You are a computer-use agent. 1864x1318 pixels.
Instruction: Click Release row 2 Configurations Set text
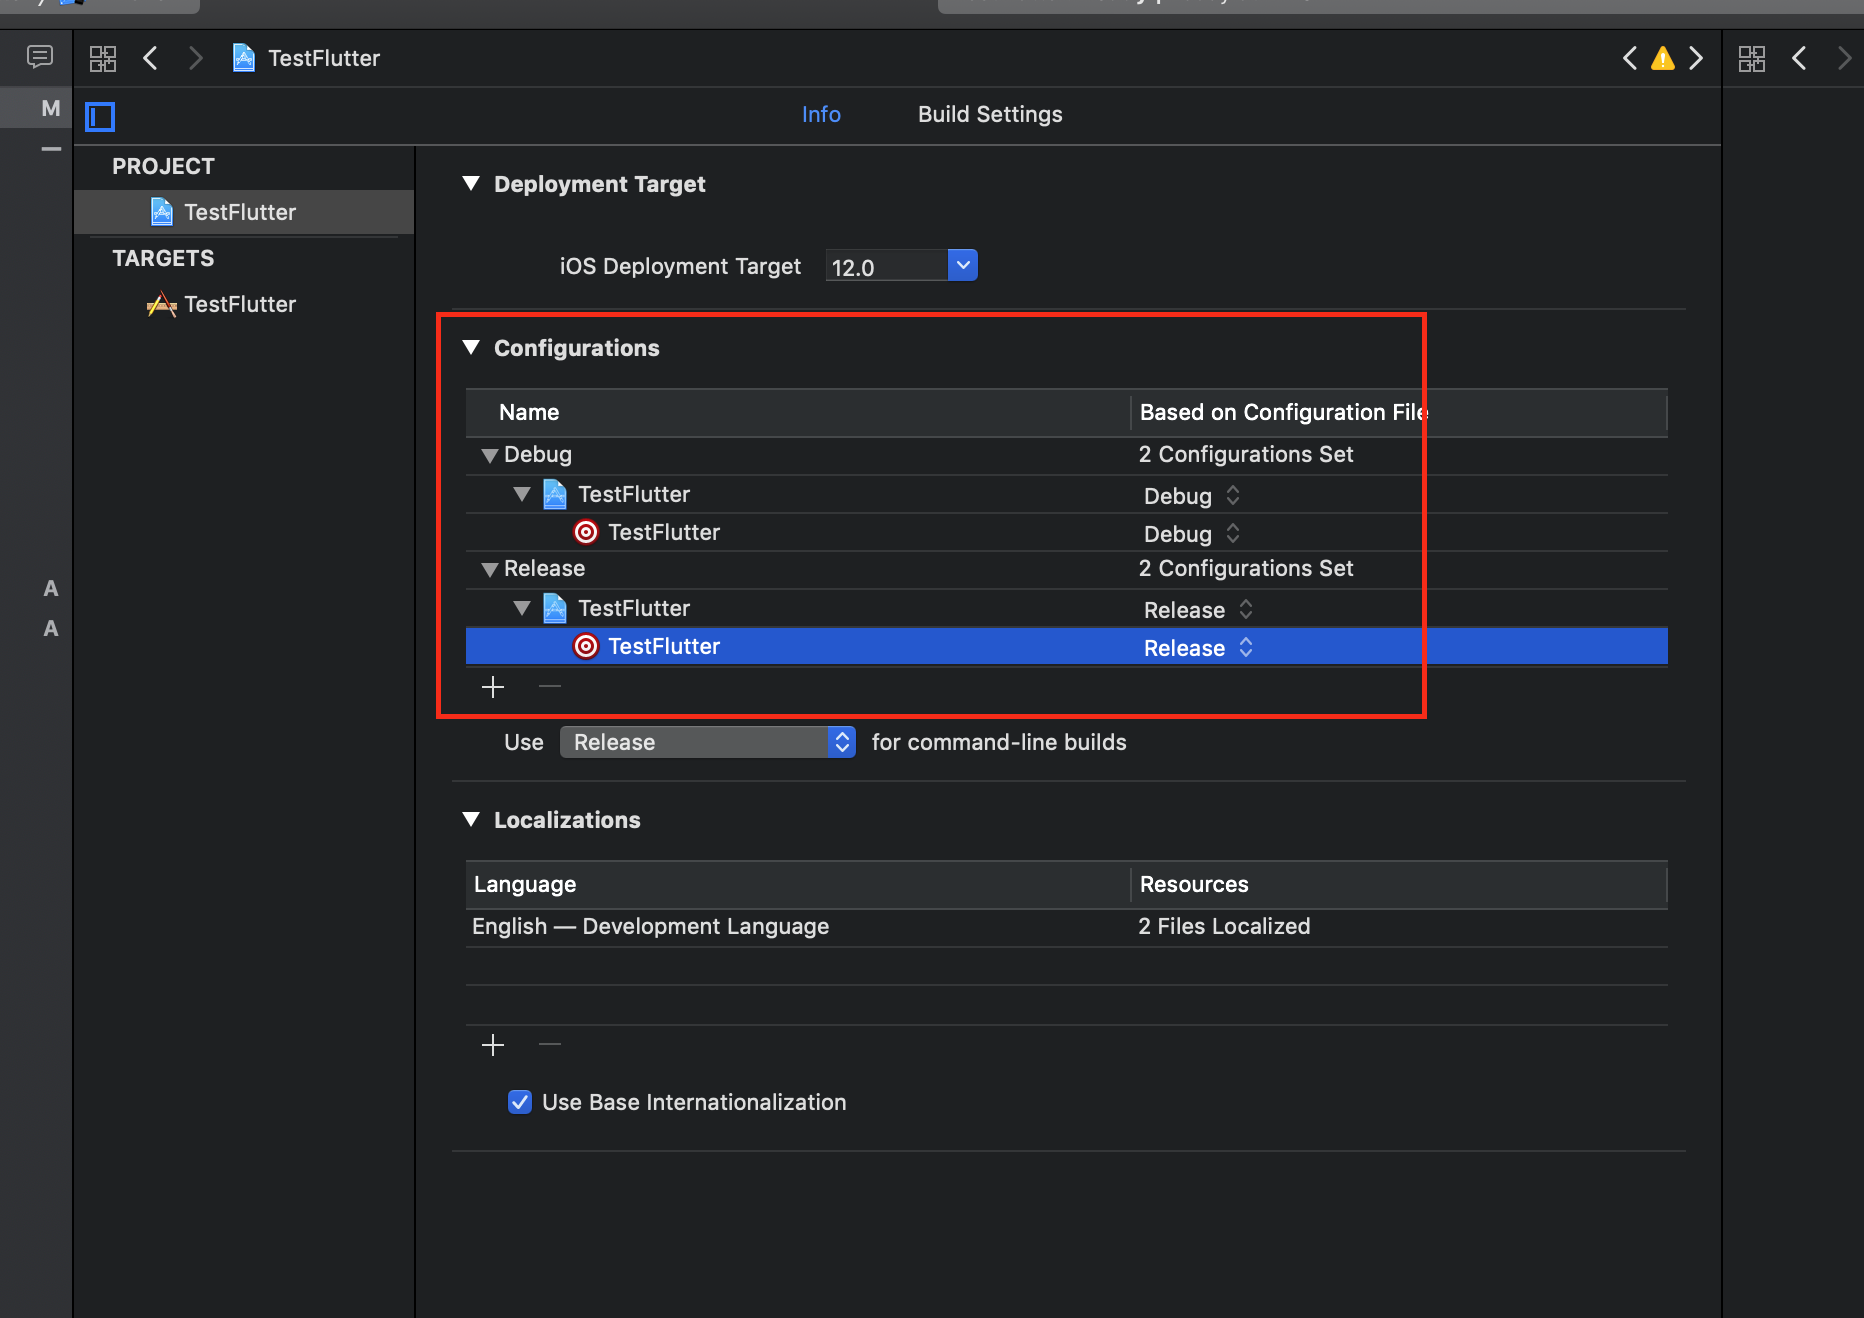[x=1246, y=568]
